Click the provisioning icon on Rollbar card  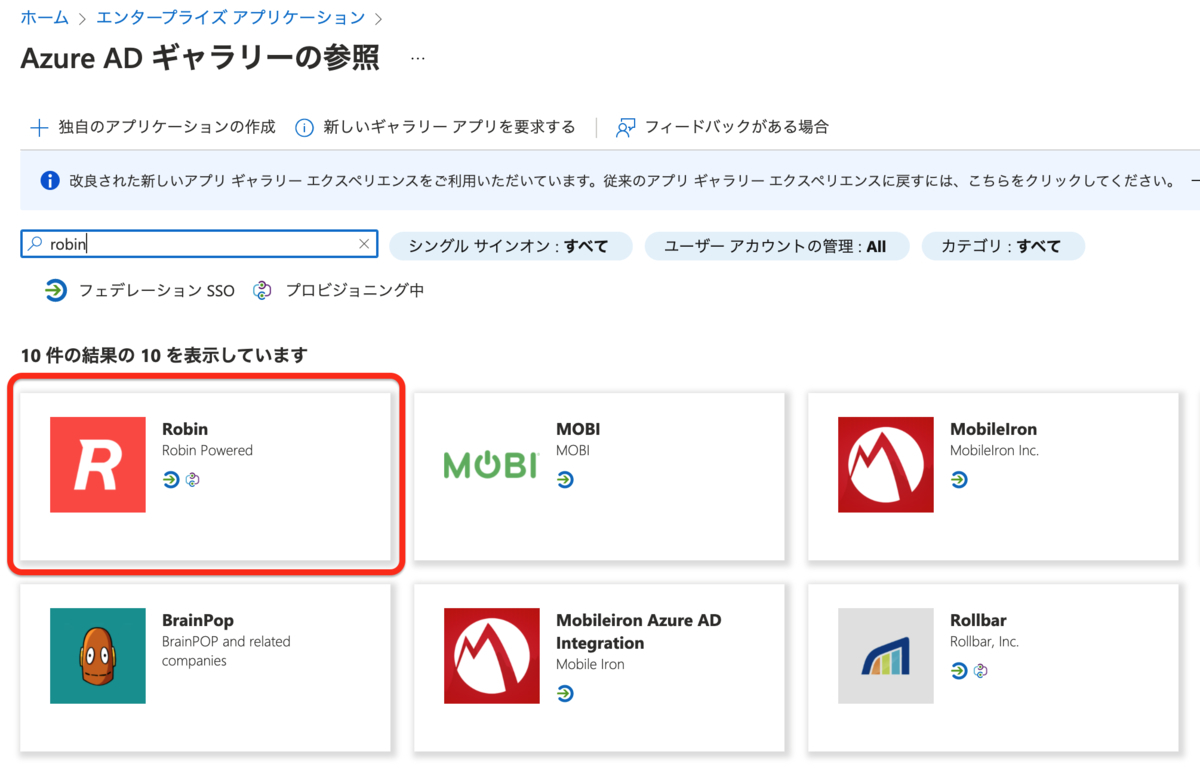(981, 671)
